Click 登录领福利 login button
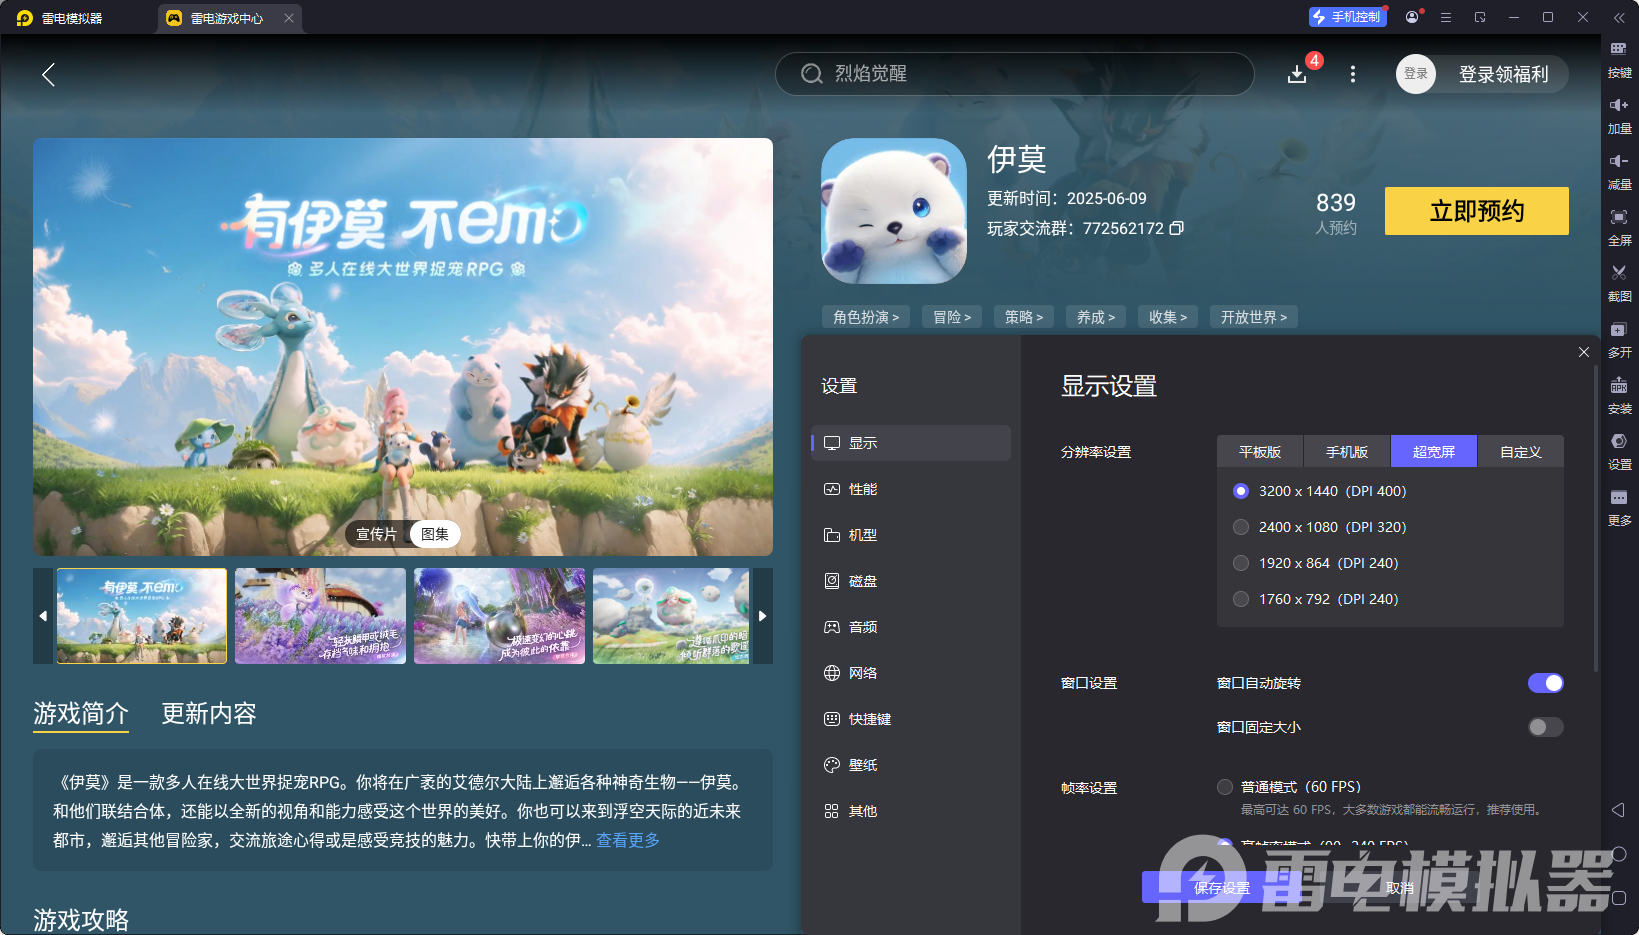1639x935 pixels. [x=1503, y=74]
